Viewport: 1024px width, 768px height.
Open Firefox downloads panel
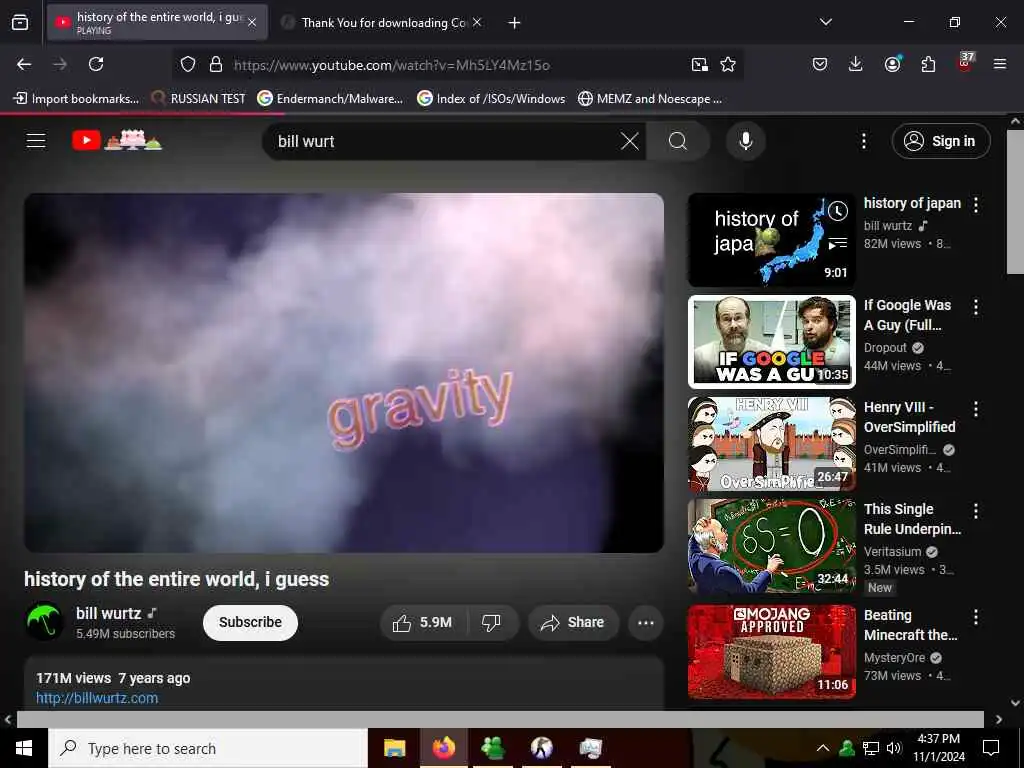[x=856, y=64]
